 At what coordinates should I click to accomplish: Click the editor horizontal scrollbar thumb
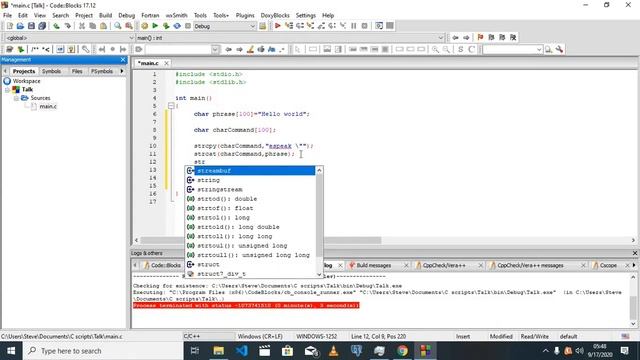pos(261,240)
